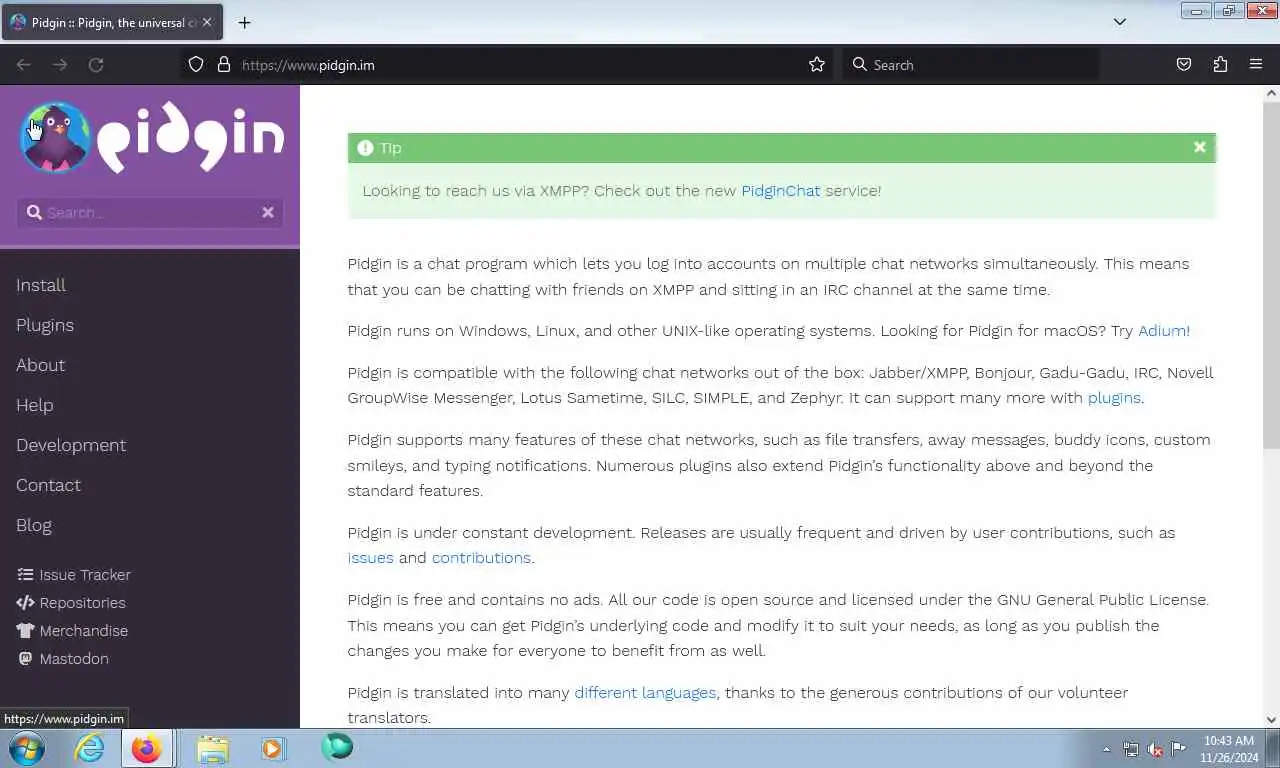
Task: Click the Issue Tracker list icon
Action: [25, 575]
